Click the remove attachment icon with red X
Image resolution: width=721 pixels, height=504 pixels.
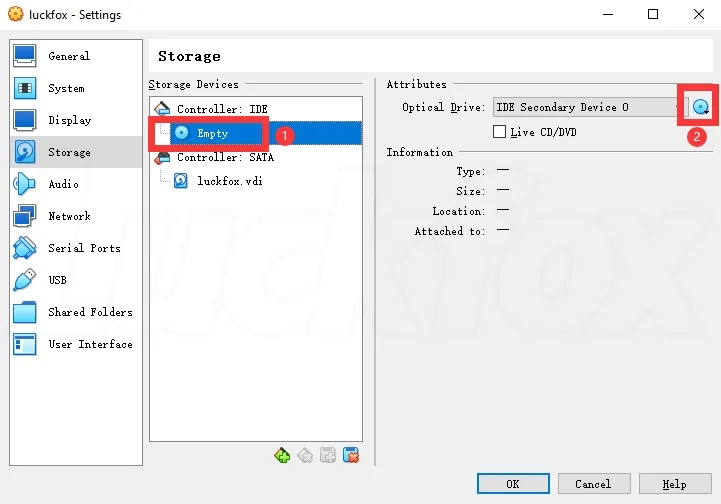[x=351, y=455]
